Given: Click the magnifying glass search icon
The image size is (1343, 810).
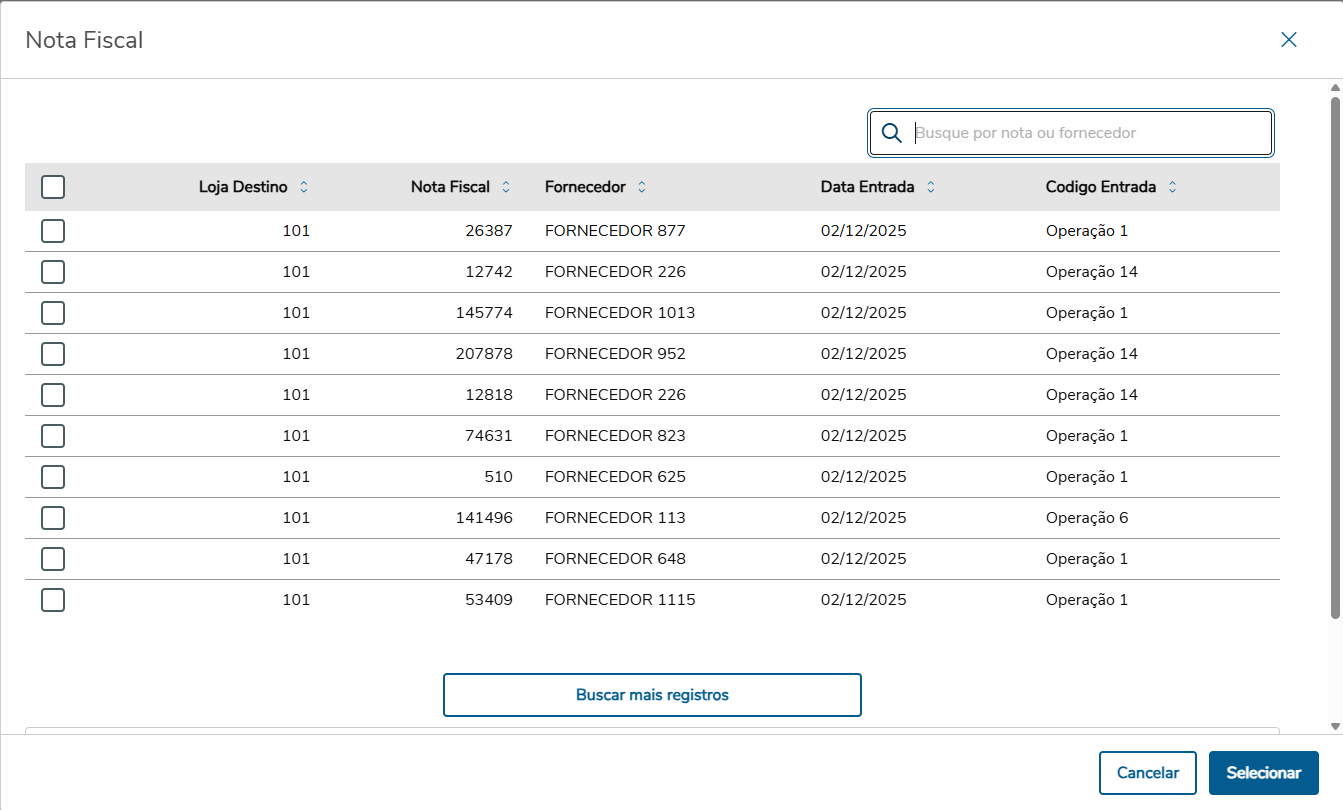Looking at the screenshot, I should (x=892, y=133).
